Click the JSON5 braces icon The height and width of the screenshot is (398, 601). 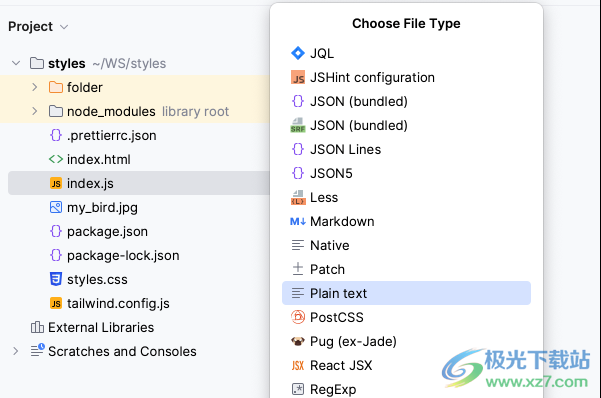[298, 173]
